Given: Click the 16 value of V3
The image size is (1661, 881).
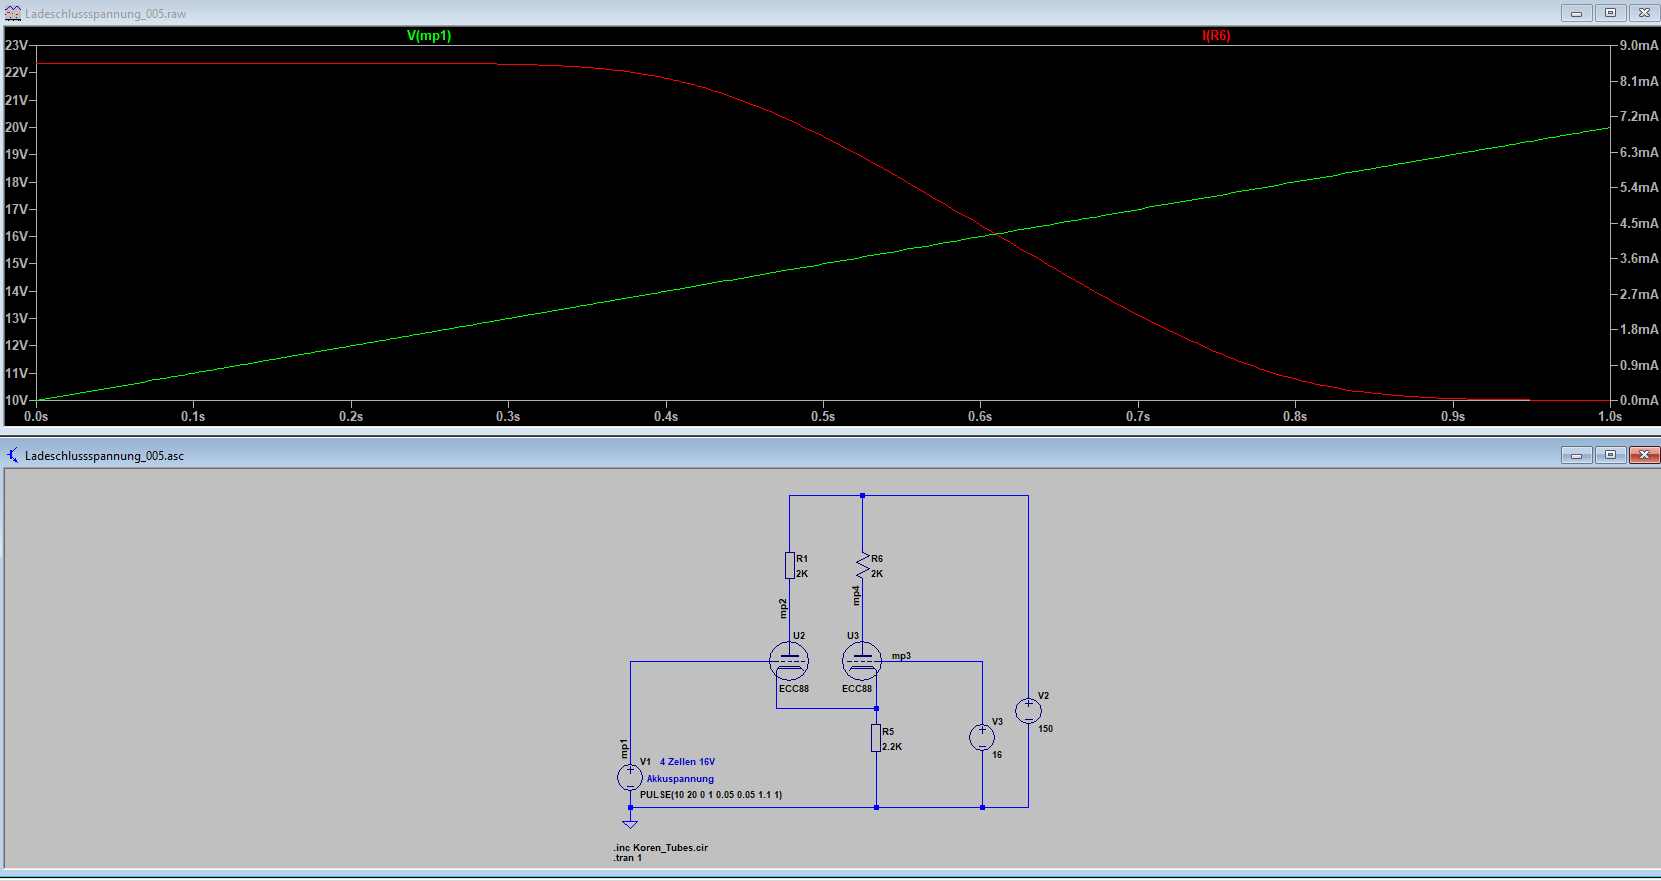Looking at the screenshot, I should click(997, 755).
